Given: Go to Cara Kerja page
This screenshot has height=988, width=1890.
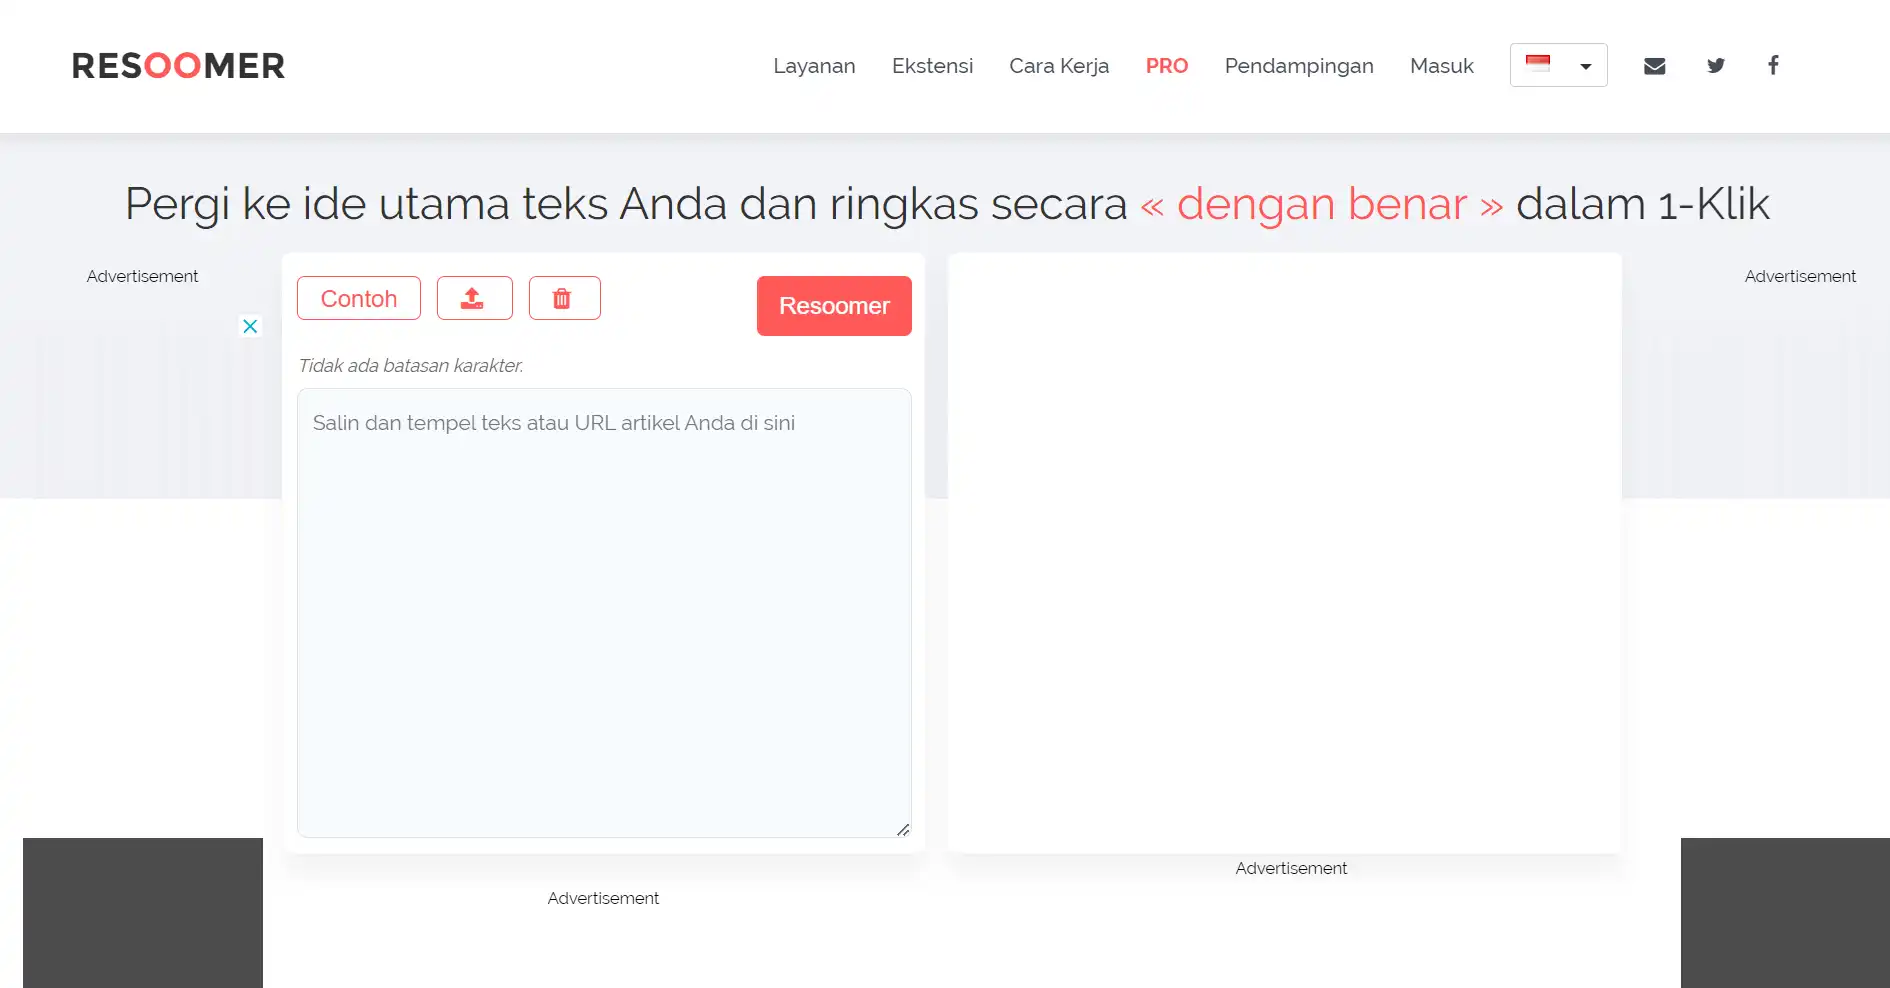Looking at the screenshot, I should click(x=1059, y=66).
